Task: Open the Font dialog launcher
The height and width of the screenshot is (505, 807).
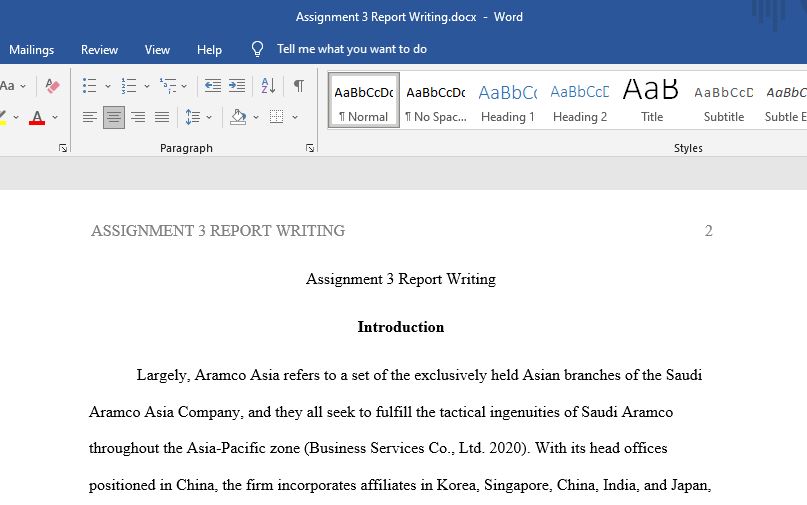Action: pyautogui.click(x=63, y=148)
